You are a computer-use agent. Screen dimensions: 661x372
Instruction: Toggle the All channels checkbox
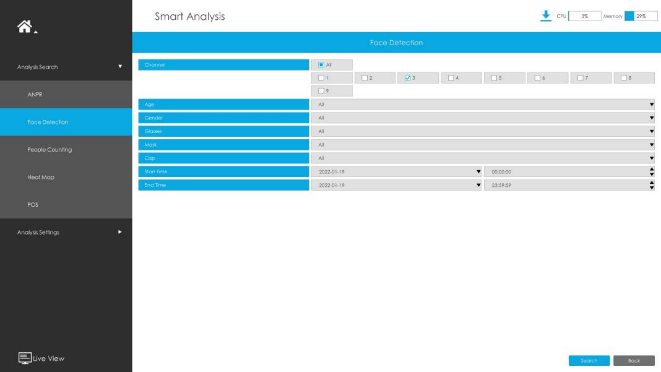321,65
